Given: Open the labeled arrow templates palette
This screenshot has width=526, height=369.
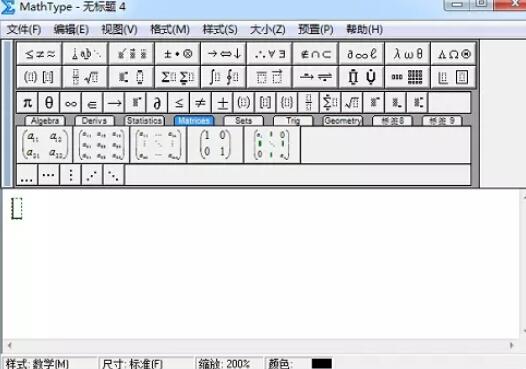Looking at the screenshot, I should pos(316,77).
